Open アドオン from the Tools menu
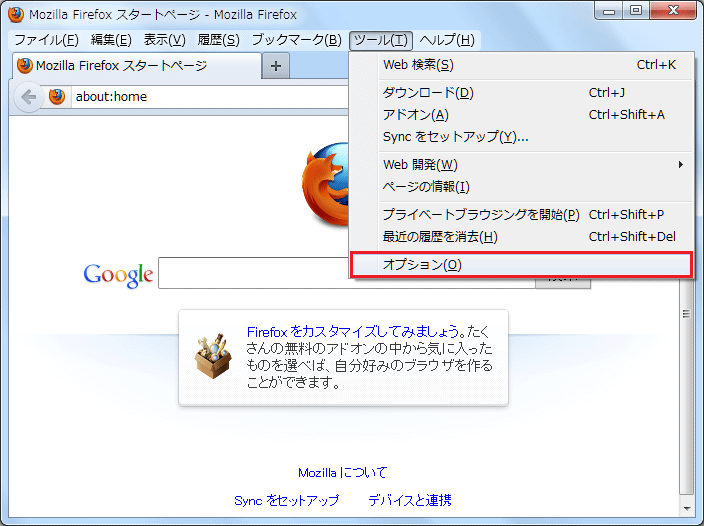704x526 pixels. click(x=415, y=115)
